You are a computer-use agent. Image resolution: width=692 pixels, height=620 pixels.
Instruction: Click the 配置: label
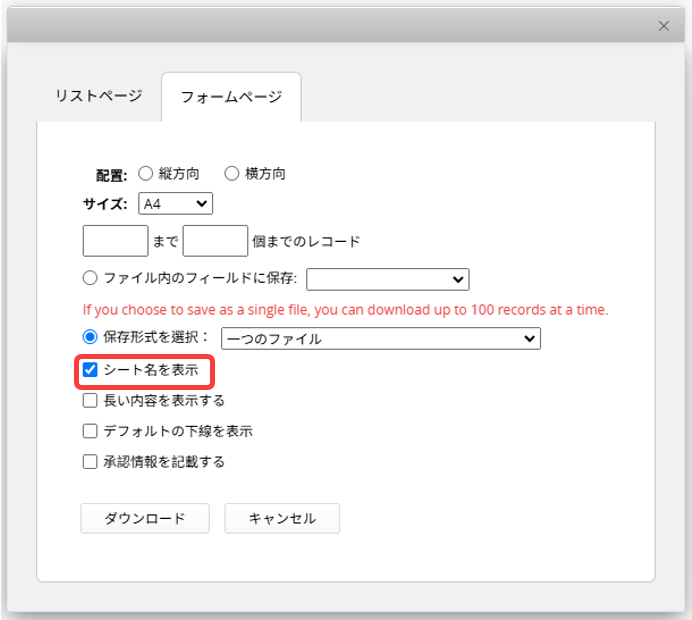112,175
